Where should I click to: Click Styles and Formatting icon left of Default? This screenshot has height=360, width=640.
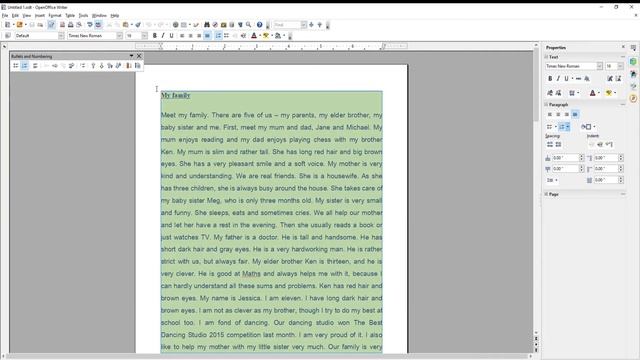coord(8,36)
